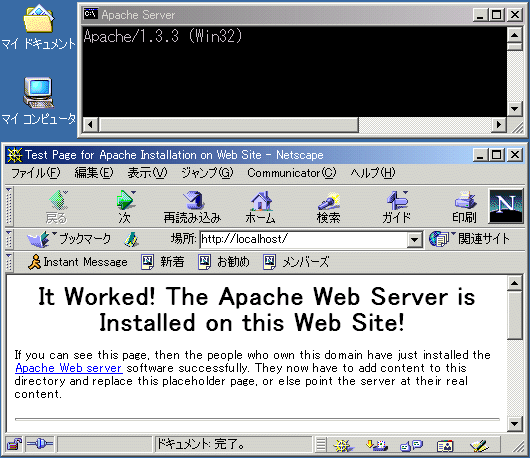530x458 pixels.
Task: Reload page with 再読み込み icon
Action: (x=192, y=207)
